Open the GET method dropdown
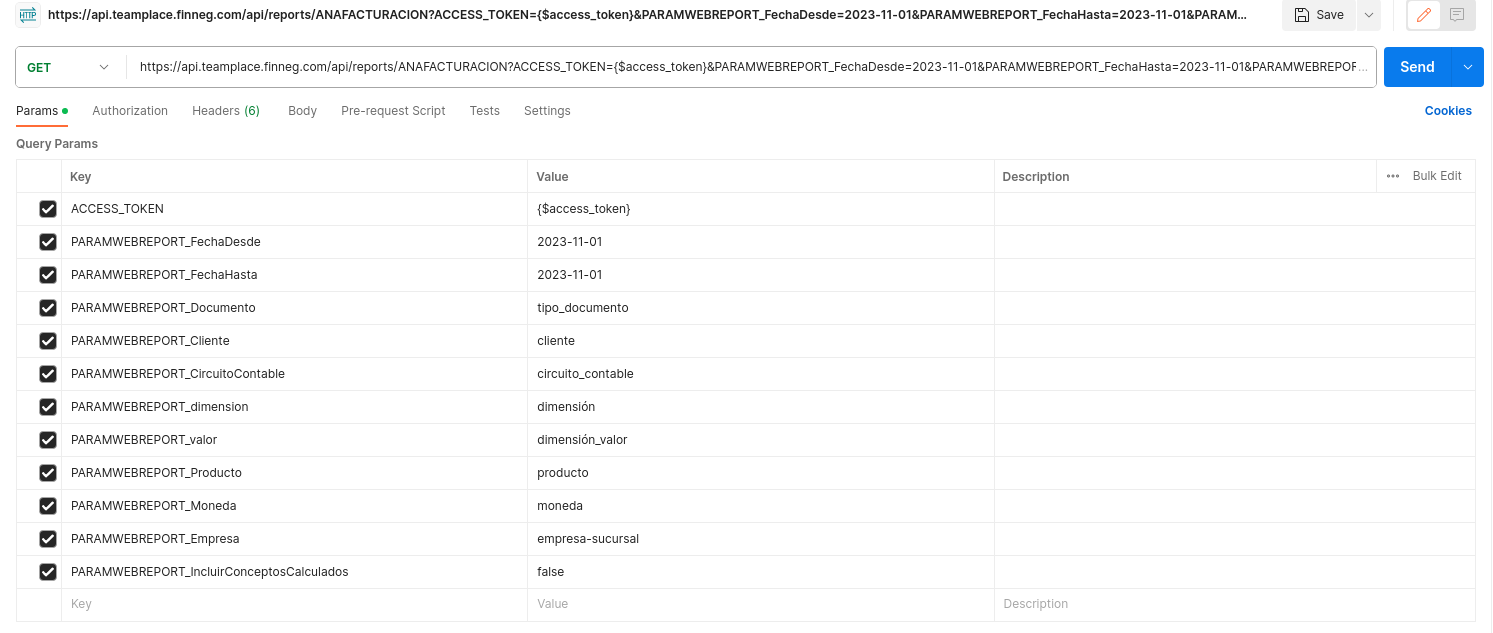Image resolution: width=1493 pixels, height=633 pixels. coord(69,67)
